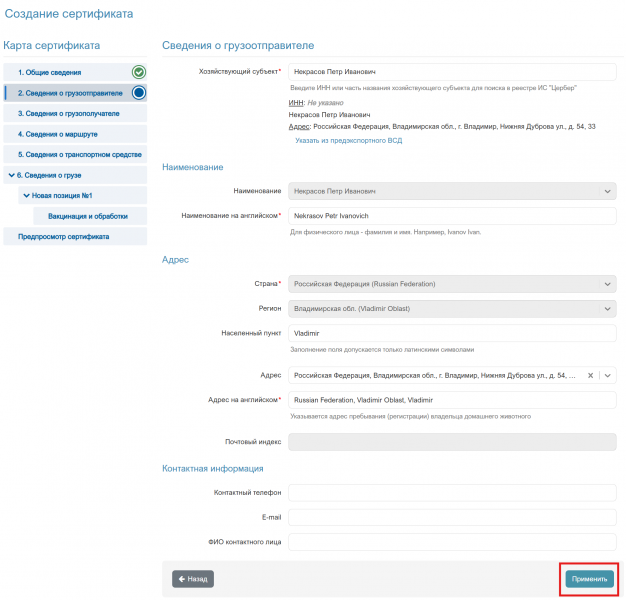The width and height of the screenshot is (626, 600).
Task: Click the 'Сведения о грузоотправителе' heading
Action: 238,46
